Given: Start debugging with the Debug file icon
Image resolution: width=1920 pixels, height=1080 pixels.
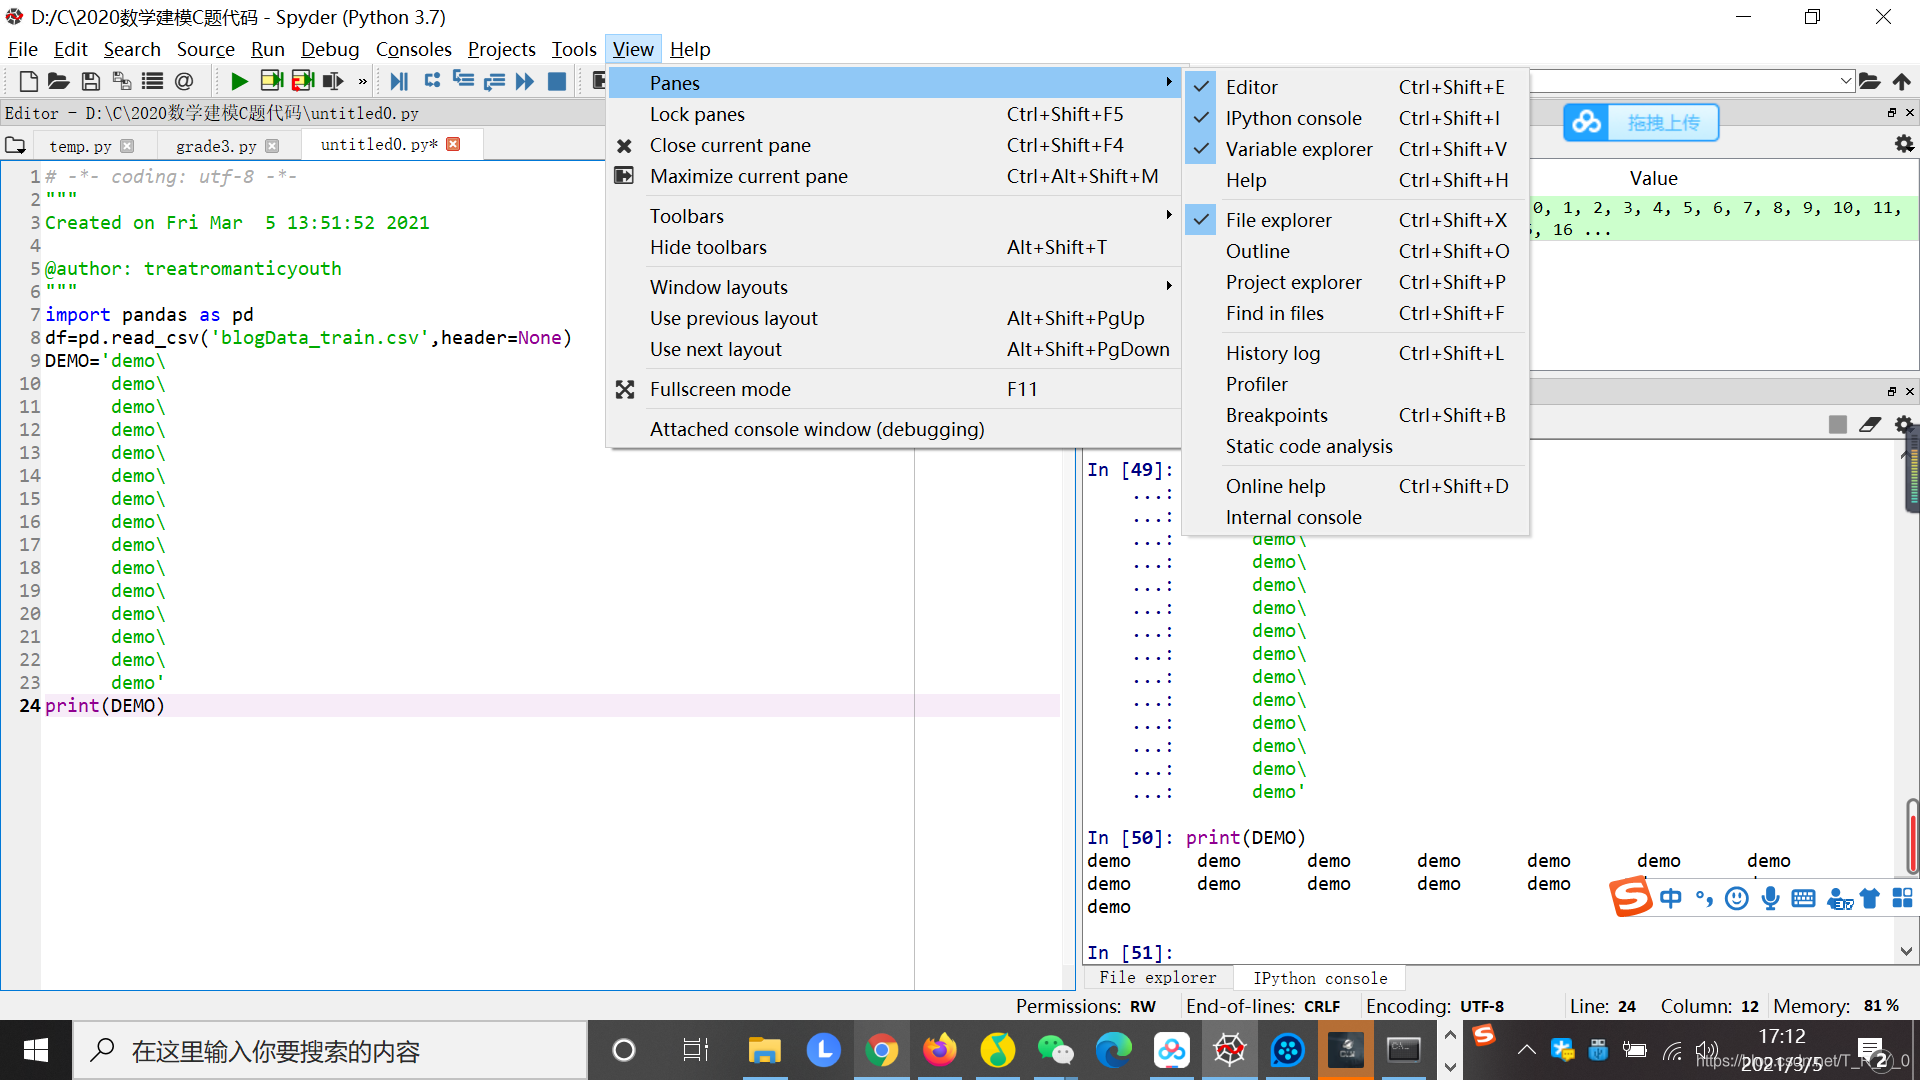Looking at the screenshot, I should tap(399, 81).
